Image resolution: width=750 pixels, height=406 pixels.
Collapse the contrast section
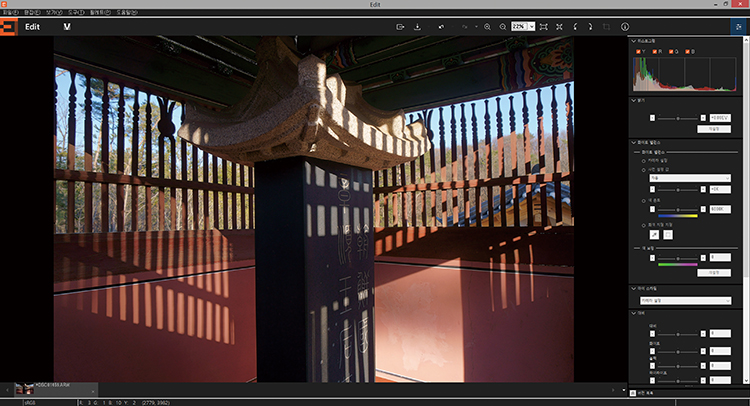(x=633, y=313)
